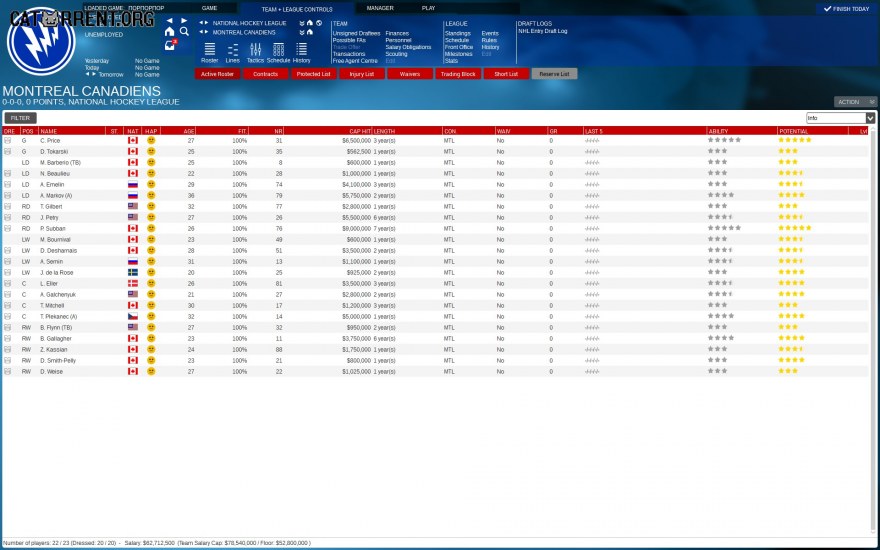Viewport: 880px width, 550px height.
Task: Switch to the GAME tab
Action: (209, 8)
